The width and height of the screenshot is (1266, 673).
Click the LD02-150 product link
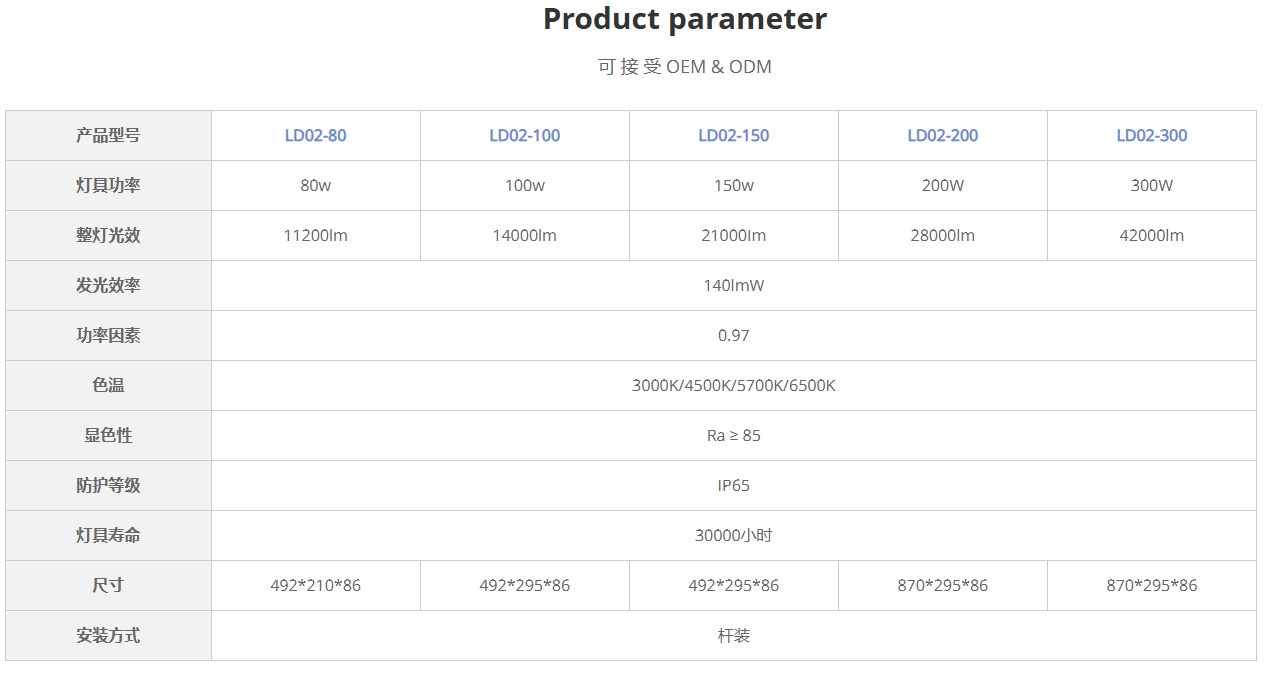733,136
